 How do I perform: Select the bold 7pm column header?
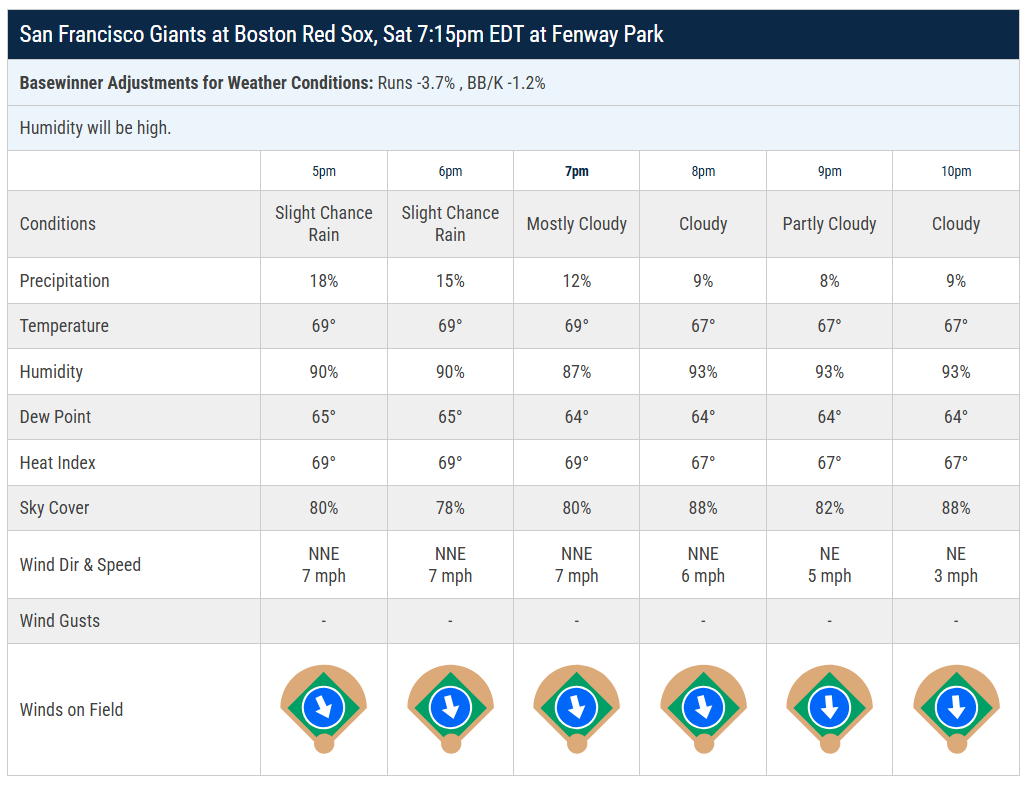577,171
